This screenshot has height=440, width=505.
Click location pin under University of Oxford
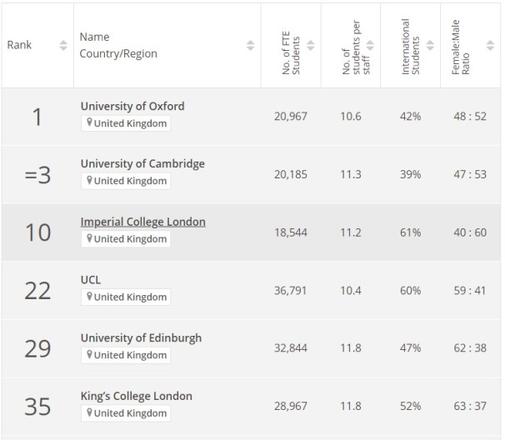coord(89,122)
